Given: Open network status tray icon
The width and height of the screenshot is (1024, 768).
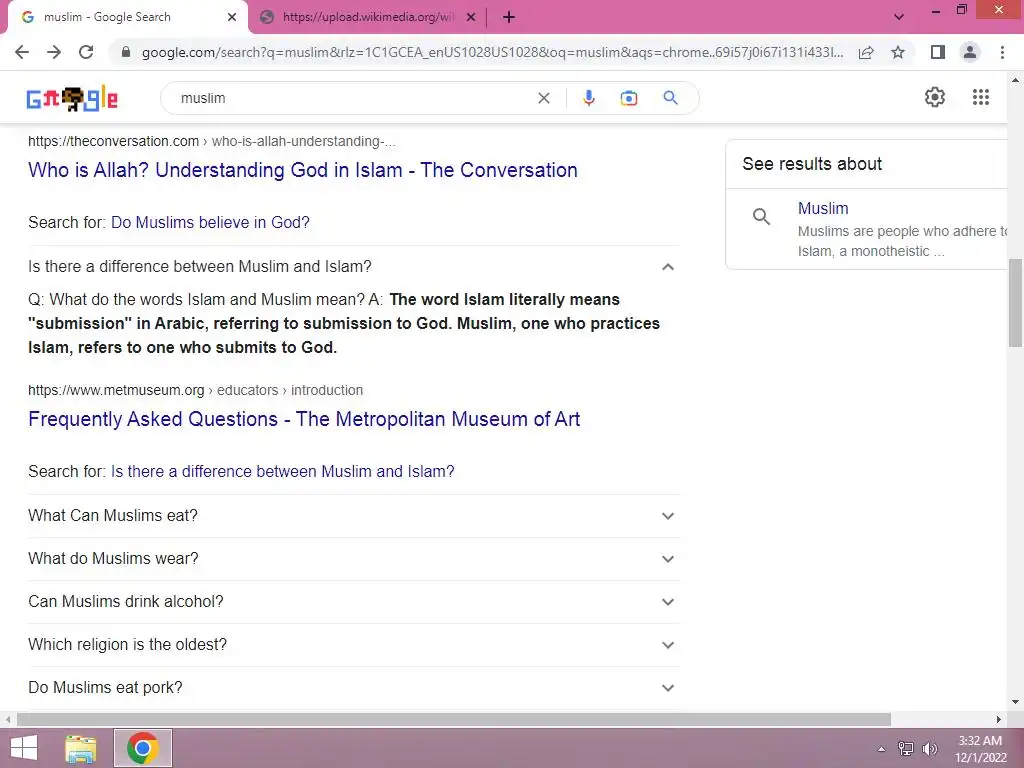Looking at the screenshot, I should (906, 748).
